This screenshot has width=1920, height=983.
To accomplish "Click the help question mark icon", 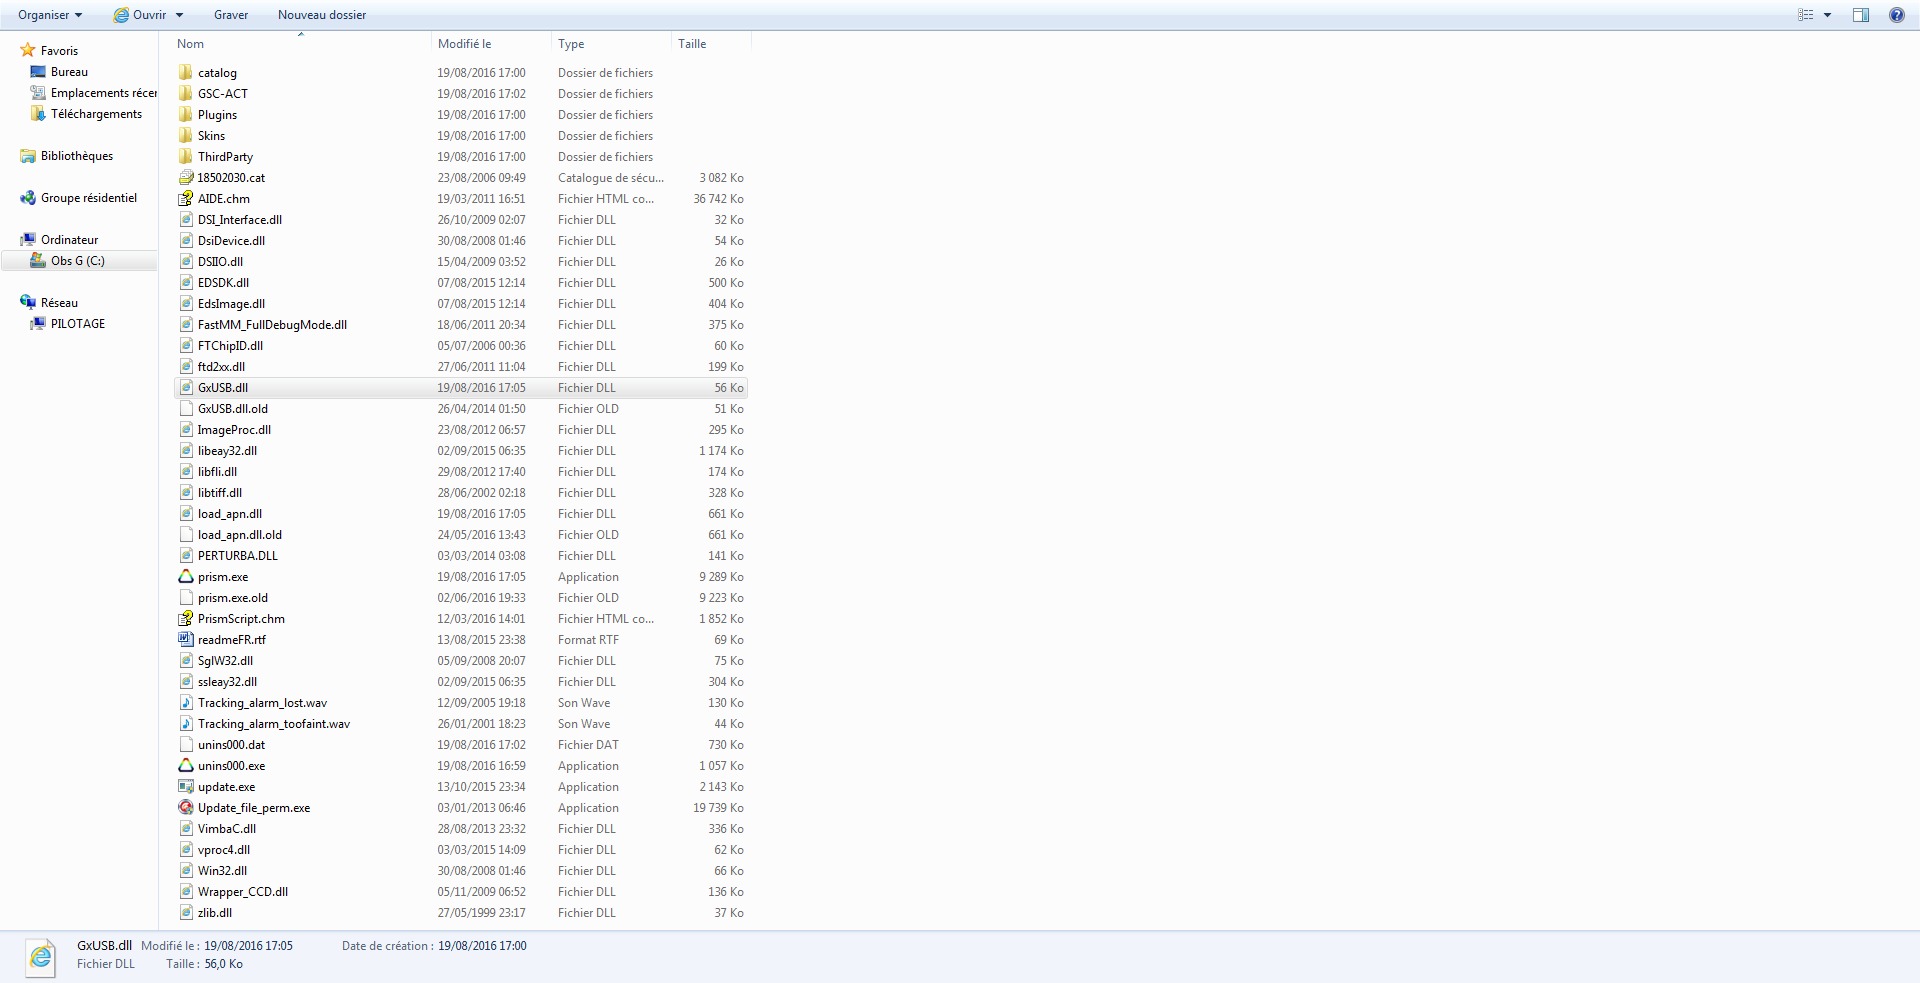I will 1896,15.
